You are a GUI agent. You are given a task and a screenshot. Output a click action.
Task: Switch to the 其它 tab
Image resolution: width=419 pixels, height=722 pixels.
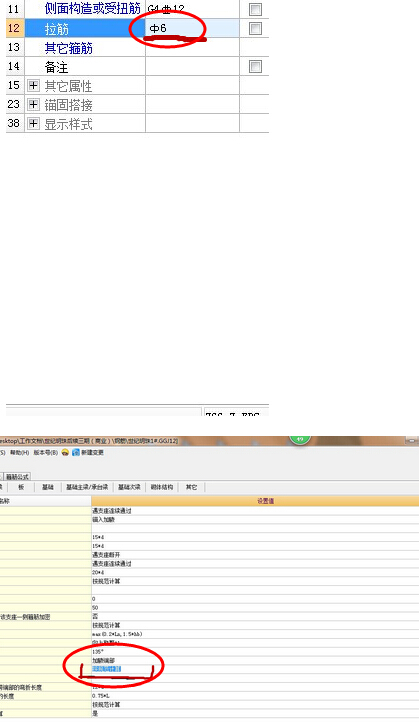pyautogui.click(x=191, y=487)
